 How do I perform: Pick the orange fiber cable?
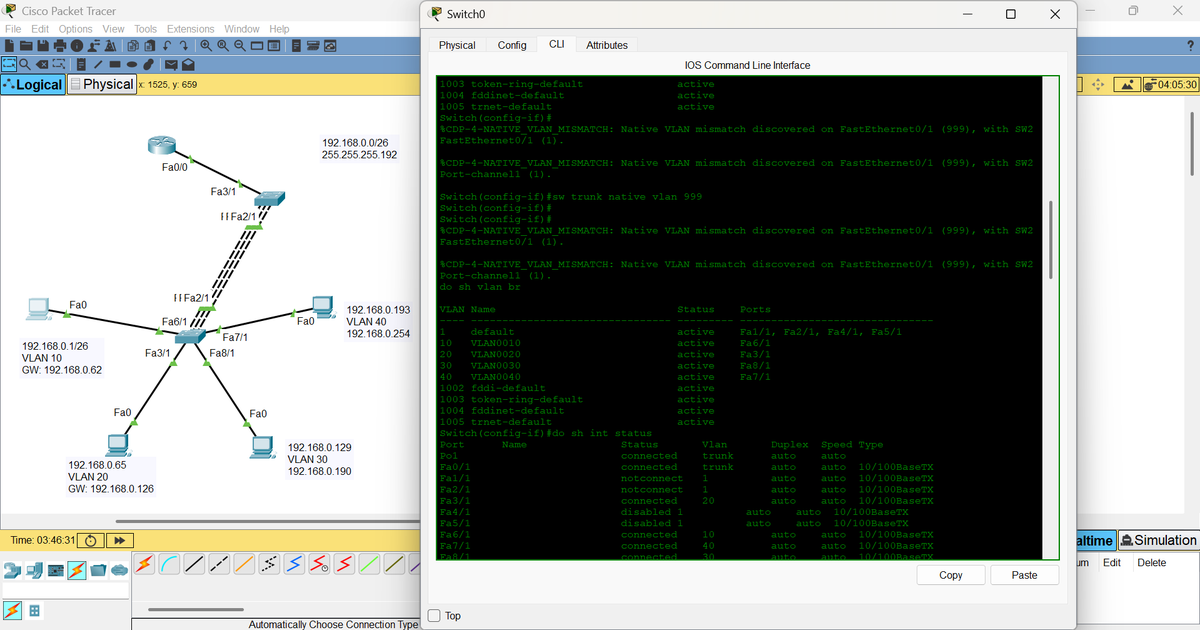coord(244,564)
